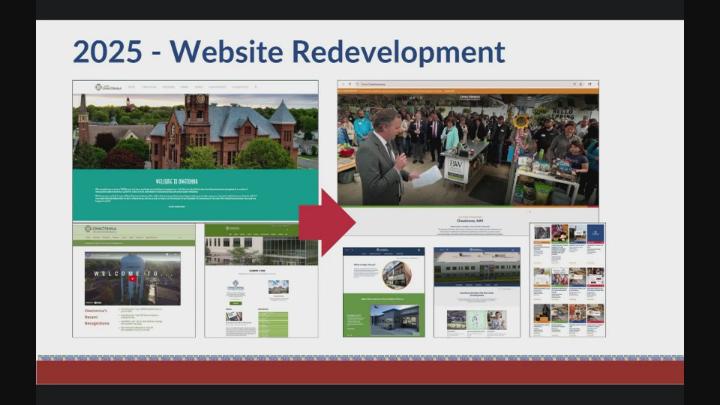This screenshot has width=720, height=405.
Task: Select the old homepage courthouse screenshot
Action: pyautogui.click(x=195, y=150)
